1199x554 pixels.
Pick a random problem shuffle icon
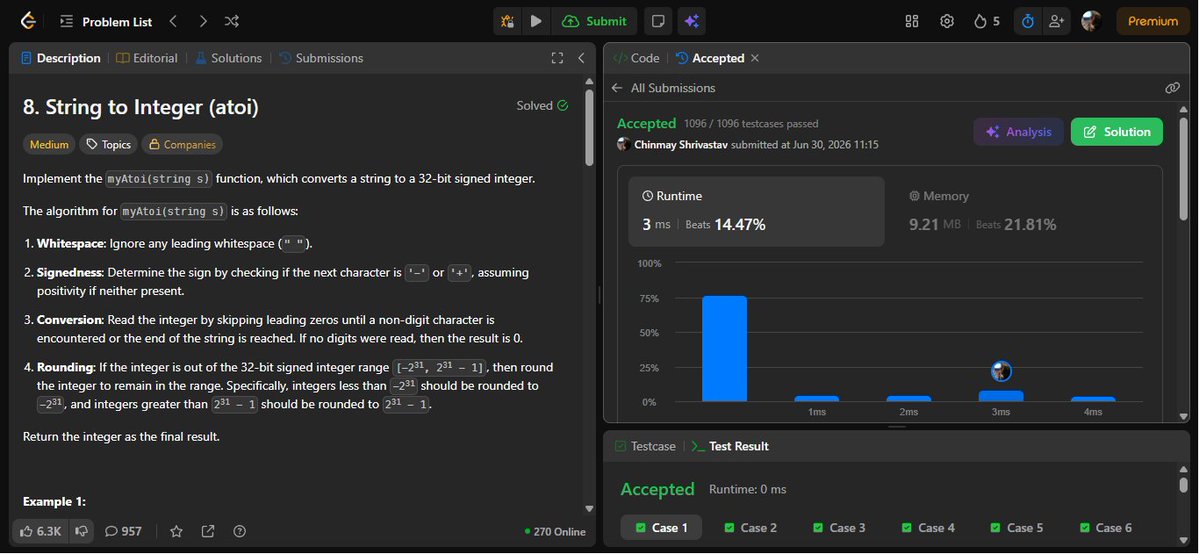pyautogui.click(x=232, y=21)
